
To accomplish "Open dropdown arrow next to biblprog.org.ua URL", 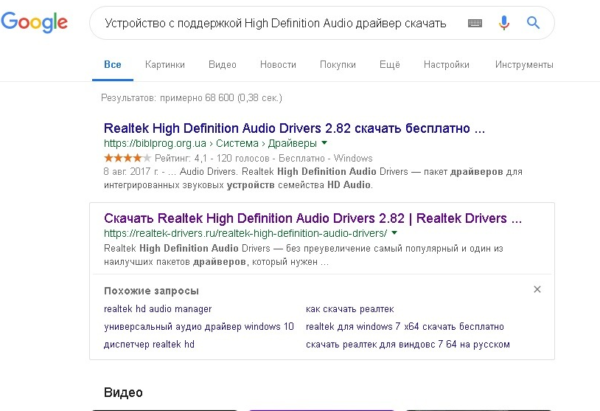I will [324, 143].
